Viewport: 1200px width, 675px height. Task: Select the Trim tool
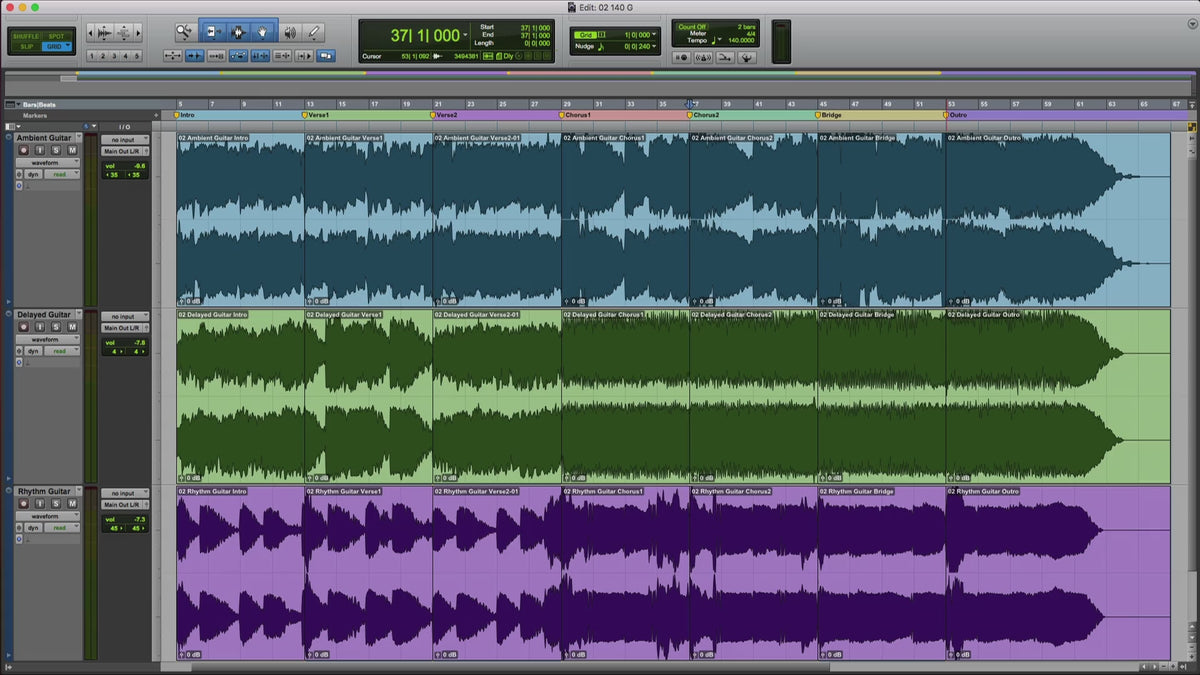pyautogui.click(x=213, y=32)
